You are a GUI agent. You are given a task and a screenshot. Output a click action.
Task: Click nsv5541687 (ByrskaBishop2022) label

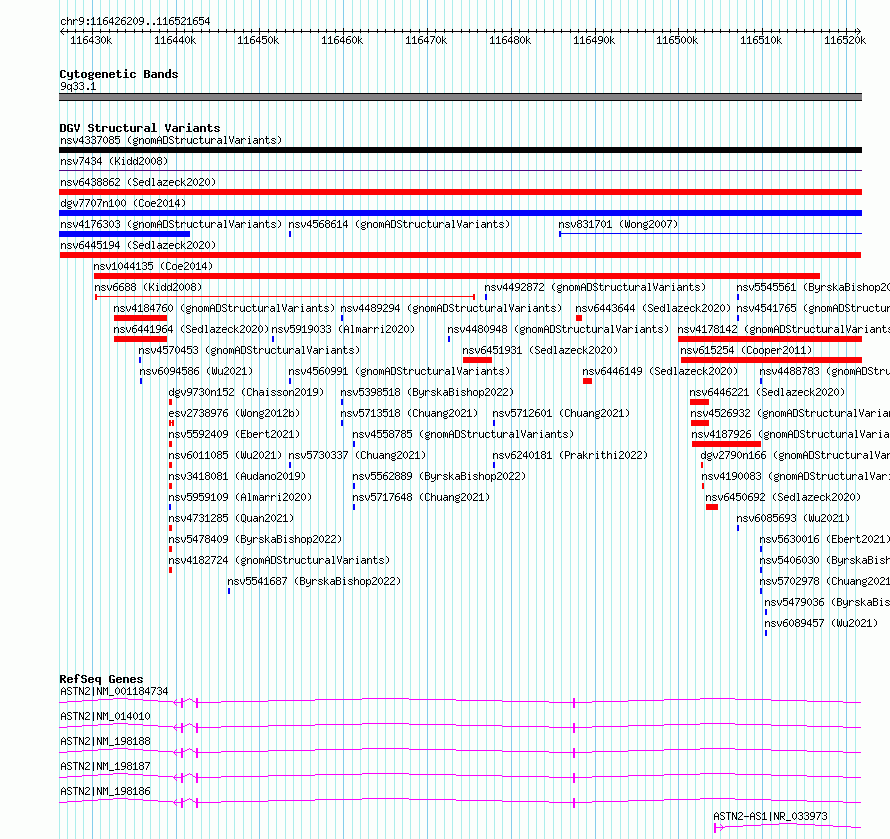coord(314,581)
